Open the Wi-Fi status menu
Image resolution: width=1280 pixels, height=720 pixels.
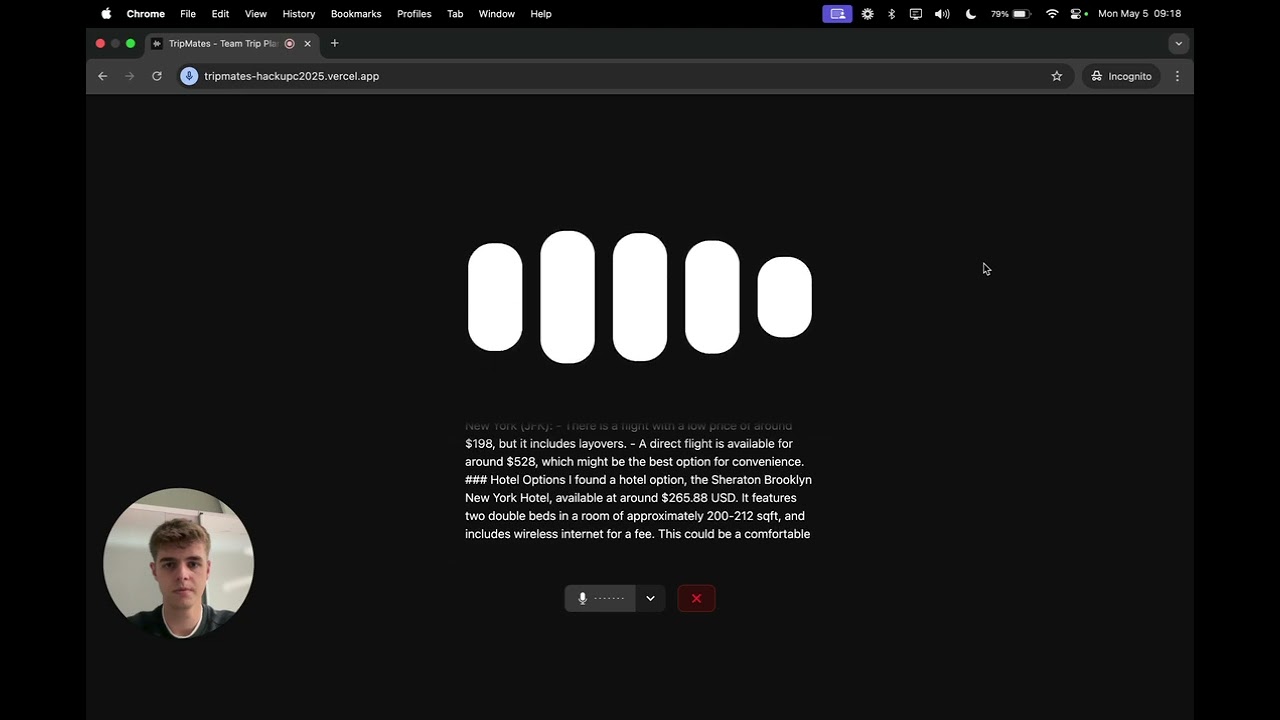coord(1052,14)
